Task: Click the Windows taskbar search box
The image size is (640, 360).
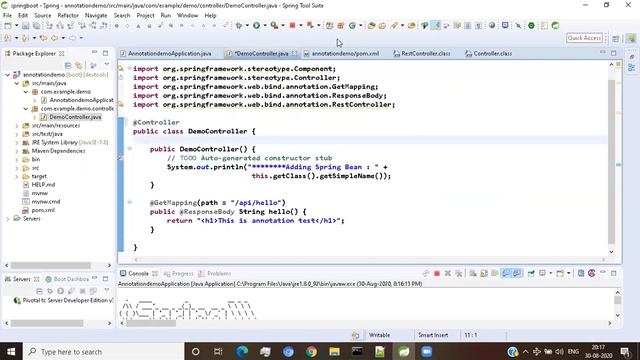Action: tap(104, 351)
